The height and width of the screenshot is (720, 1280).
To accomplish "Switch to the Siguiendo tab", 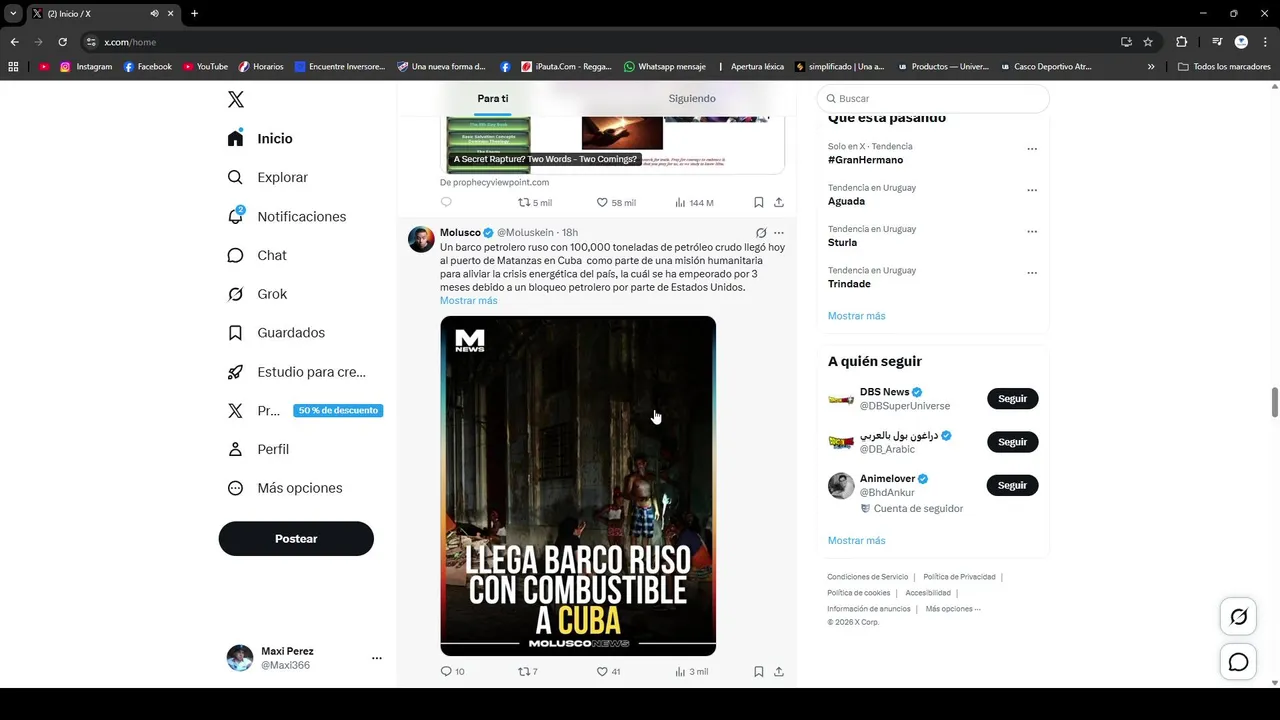I will tap(692, 98).
